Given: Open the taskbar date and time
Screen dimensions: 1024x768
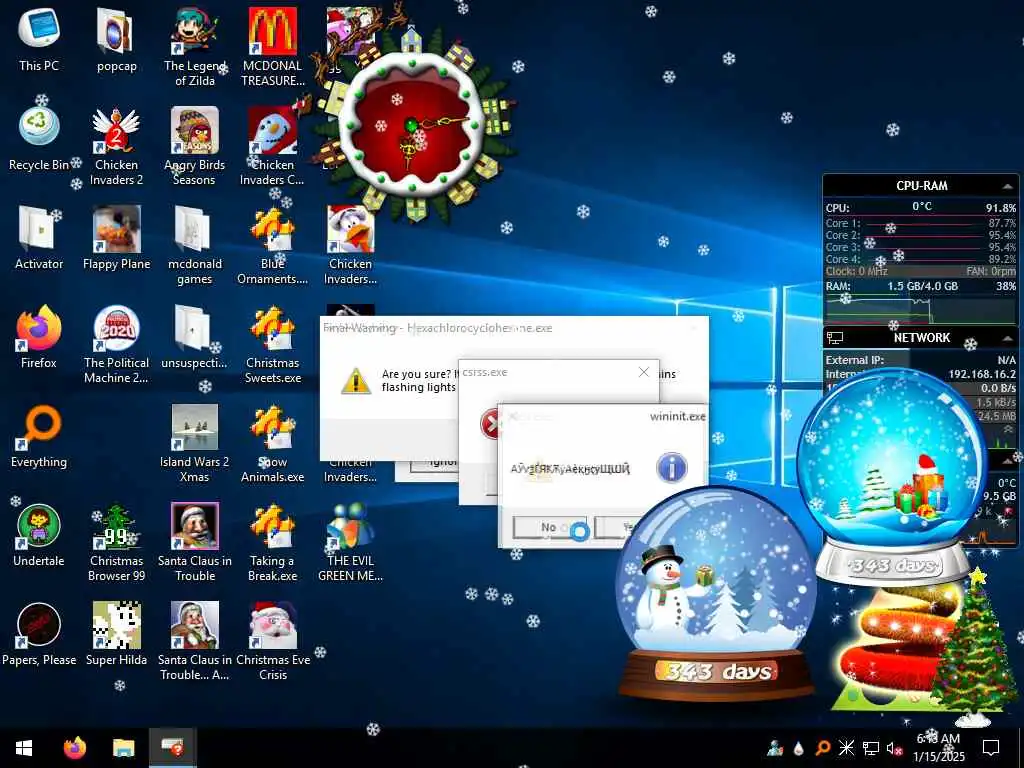Looking at the screenshot, I should coord(938,748).
